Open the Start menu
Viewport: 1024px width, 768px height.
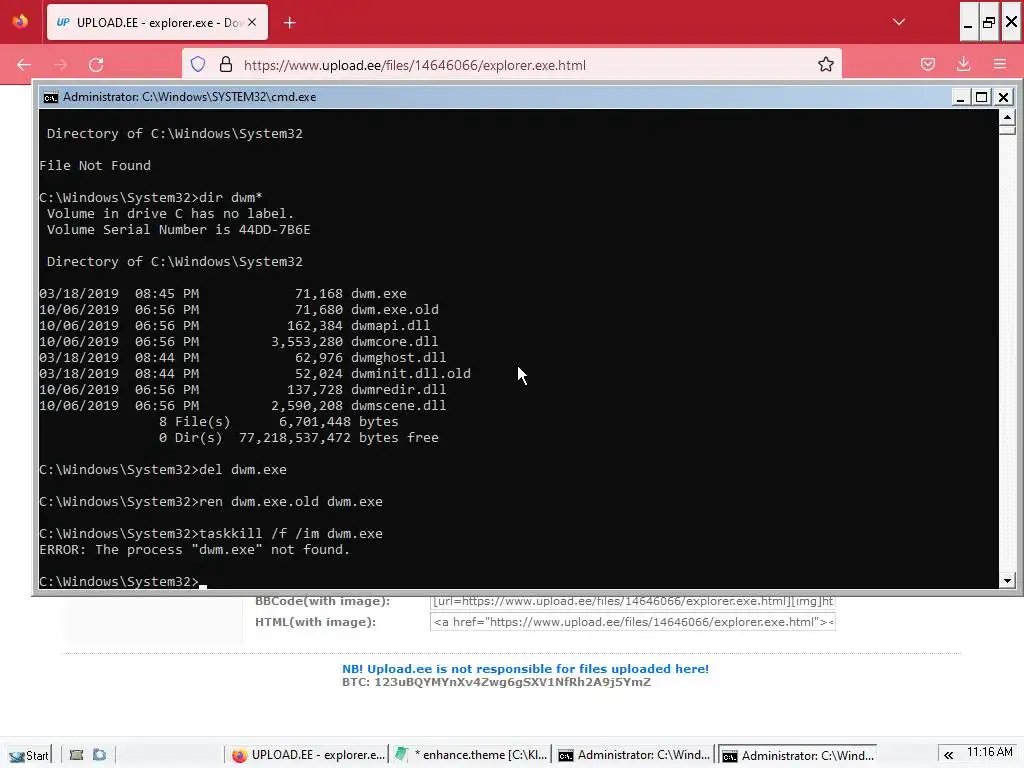29,755
